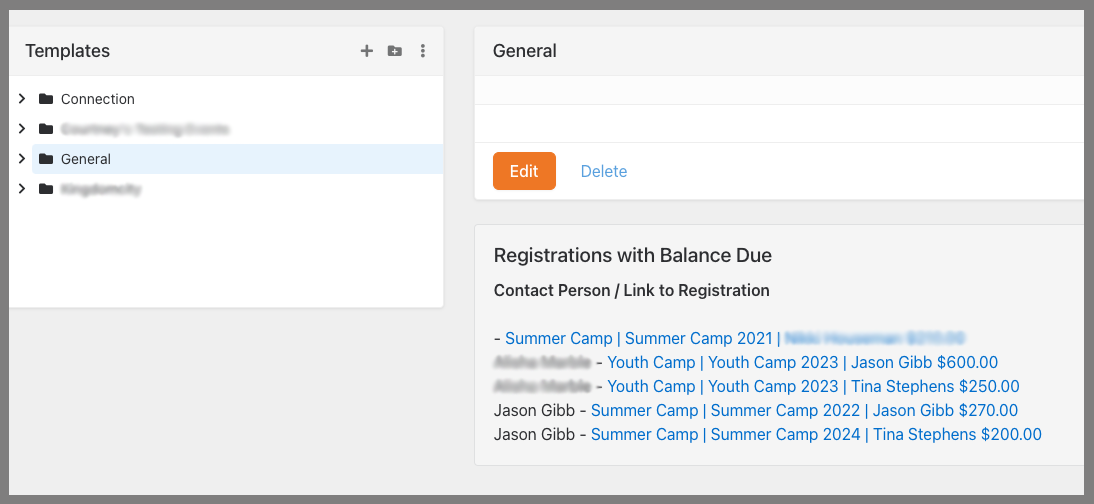Open the three-dot Templates options menu
Screen dimensions: 1094x504
423,51
